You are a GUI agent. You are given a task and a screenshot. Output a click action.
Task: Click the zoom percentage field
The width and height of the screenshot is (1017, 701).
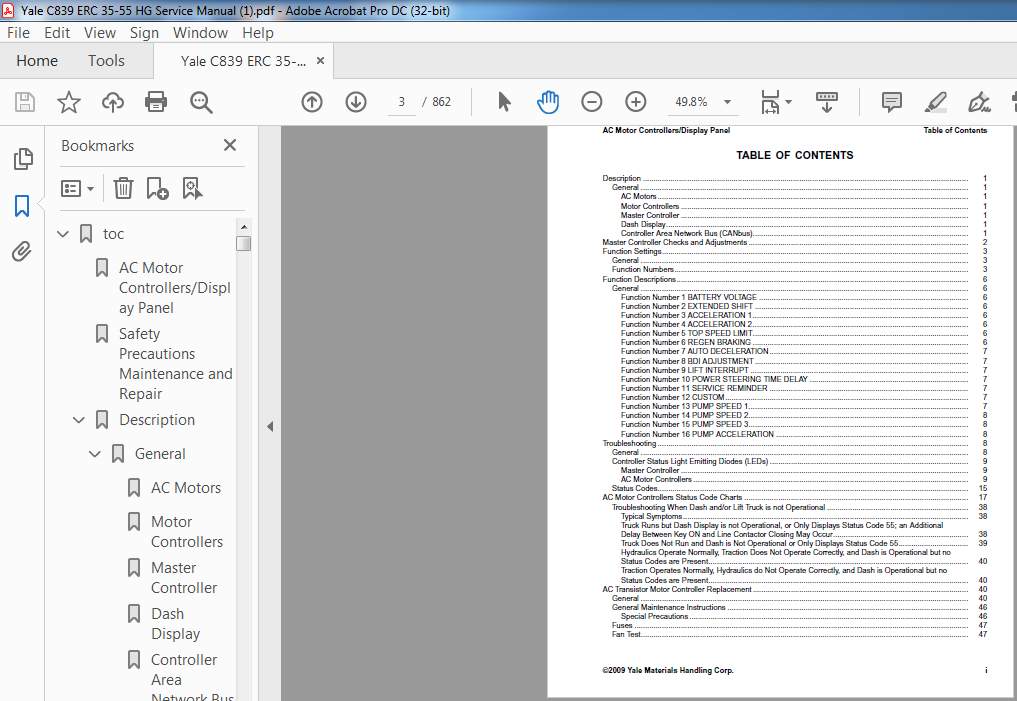(x=691, y=102)
